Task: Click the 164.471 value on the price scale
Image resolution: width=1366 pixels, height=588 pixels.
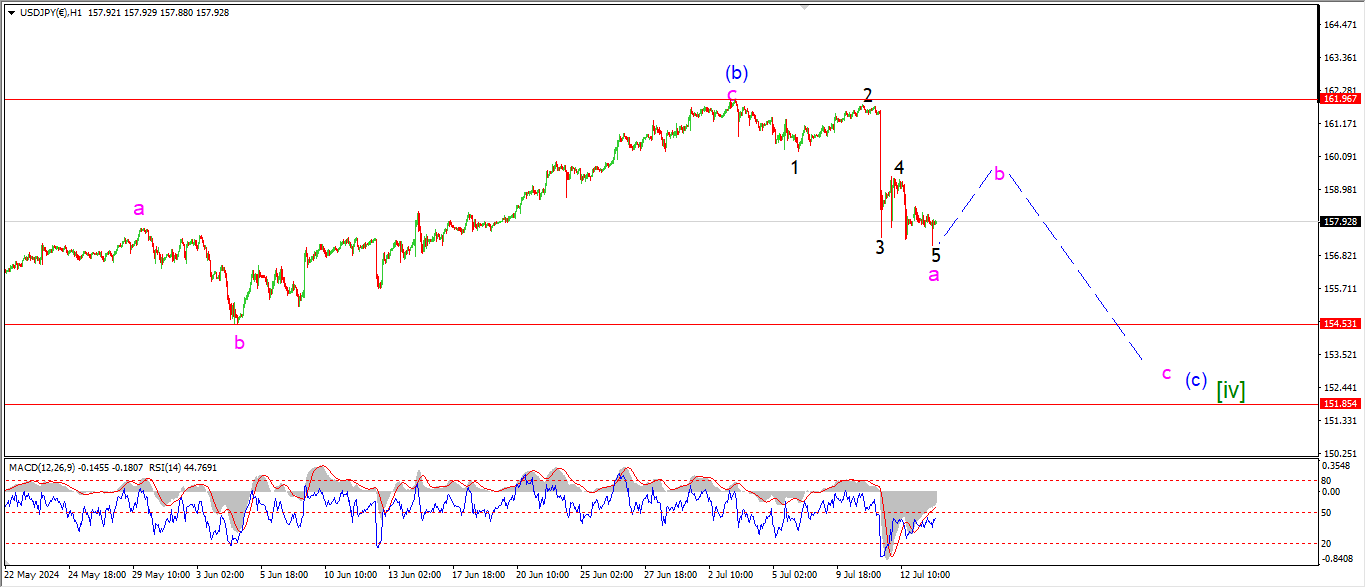Action: [x=1339, y=24]
